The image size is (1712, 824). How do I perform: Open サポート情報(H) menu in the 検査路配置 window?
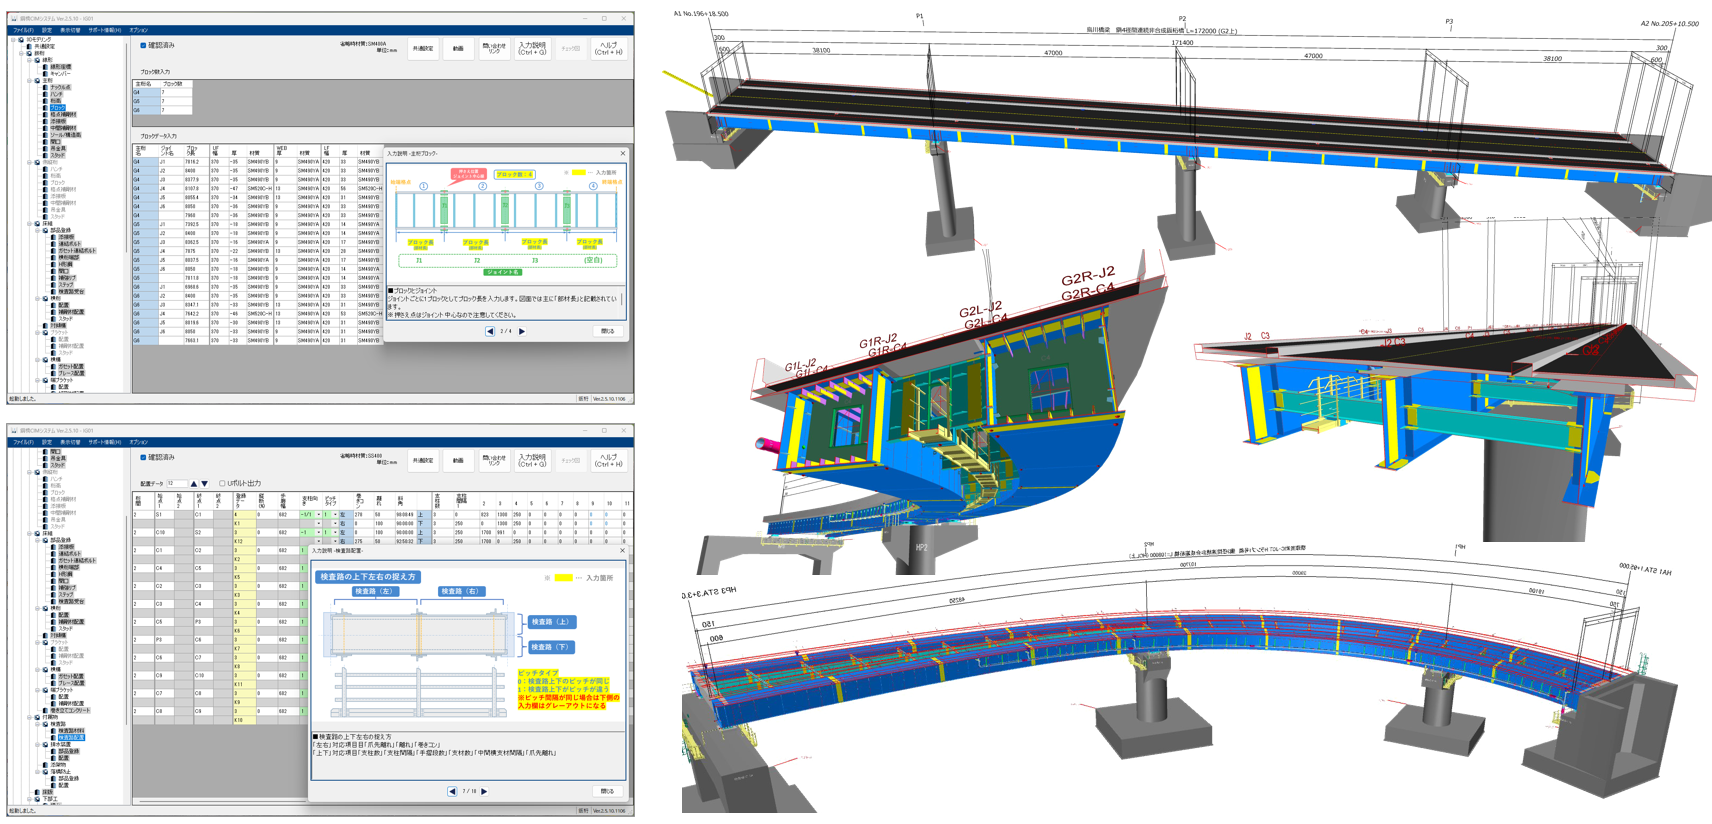point(104,442)
